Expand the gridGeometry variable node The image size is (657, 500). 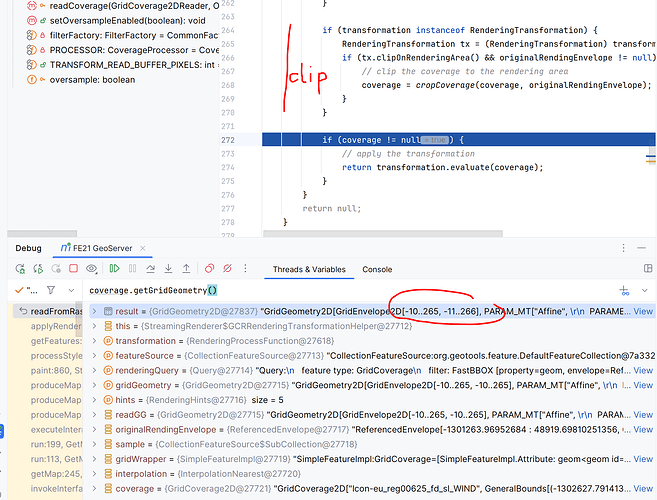click(x=95, y=385)
